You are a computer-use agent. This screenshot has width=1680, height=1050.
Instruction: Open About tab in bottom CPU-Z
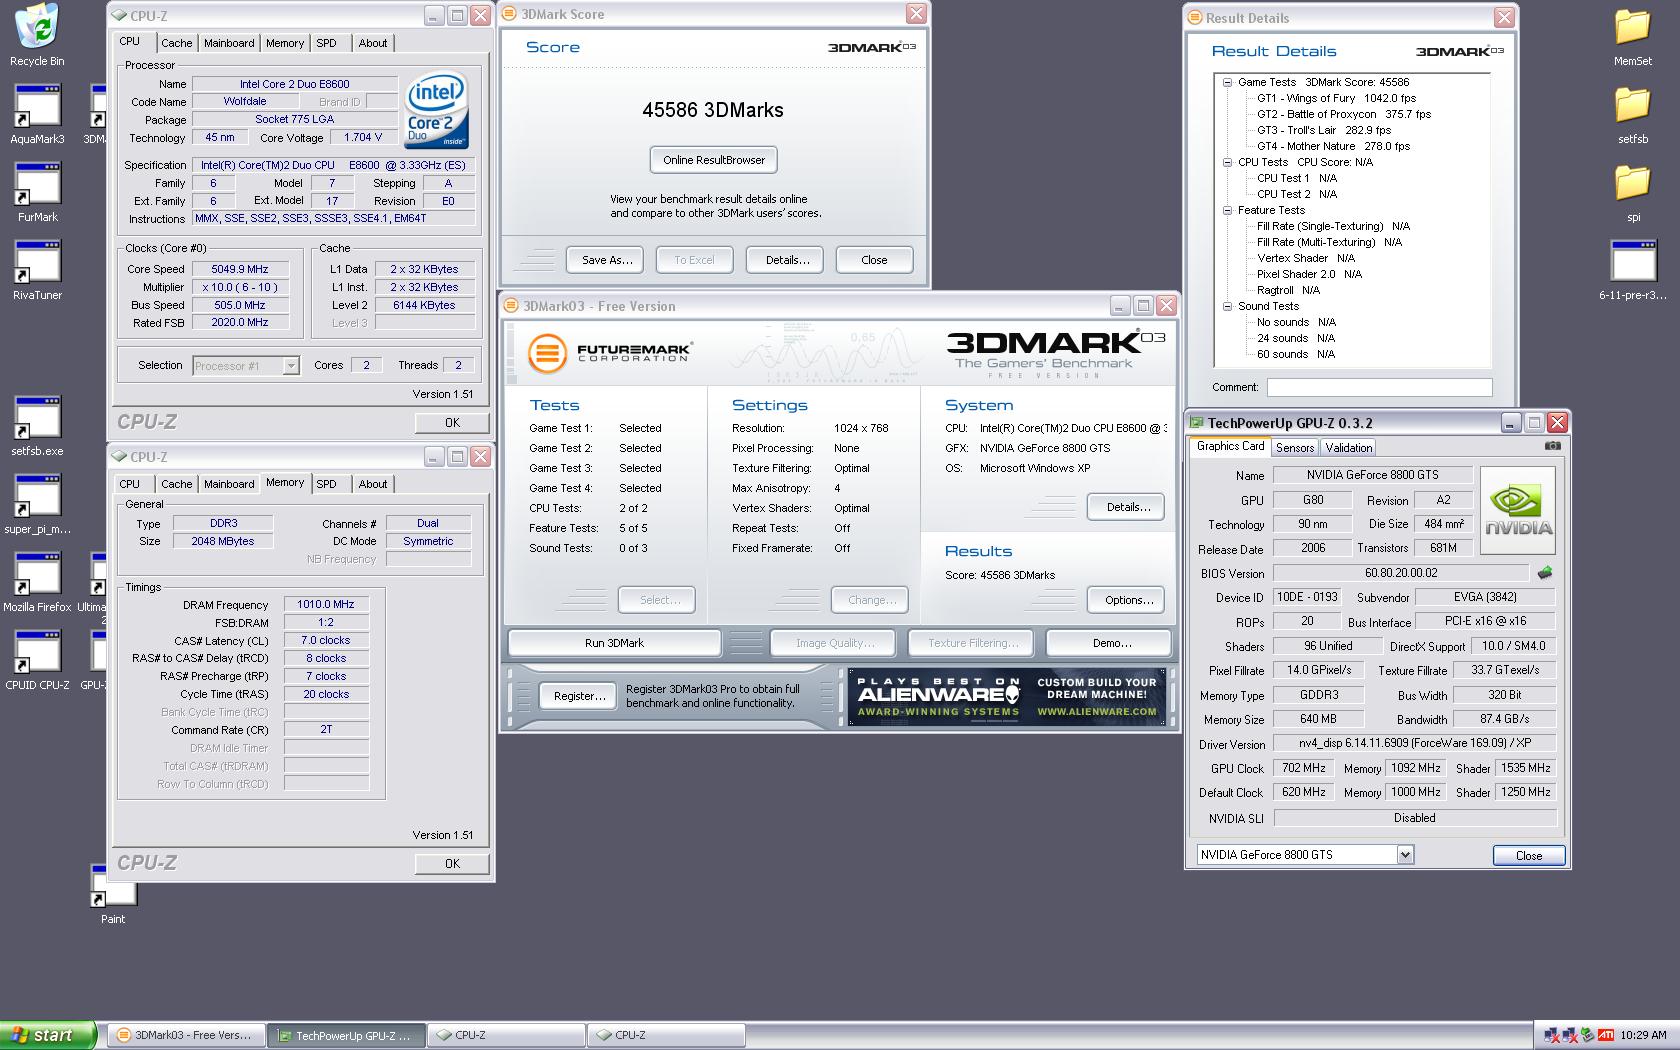pos(373,484)
